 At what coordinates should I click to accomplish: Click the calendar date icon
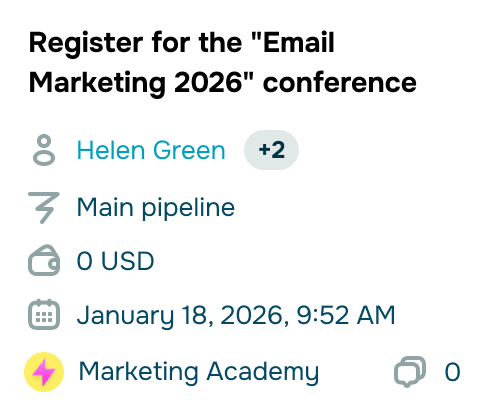(x=44, y=315)
